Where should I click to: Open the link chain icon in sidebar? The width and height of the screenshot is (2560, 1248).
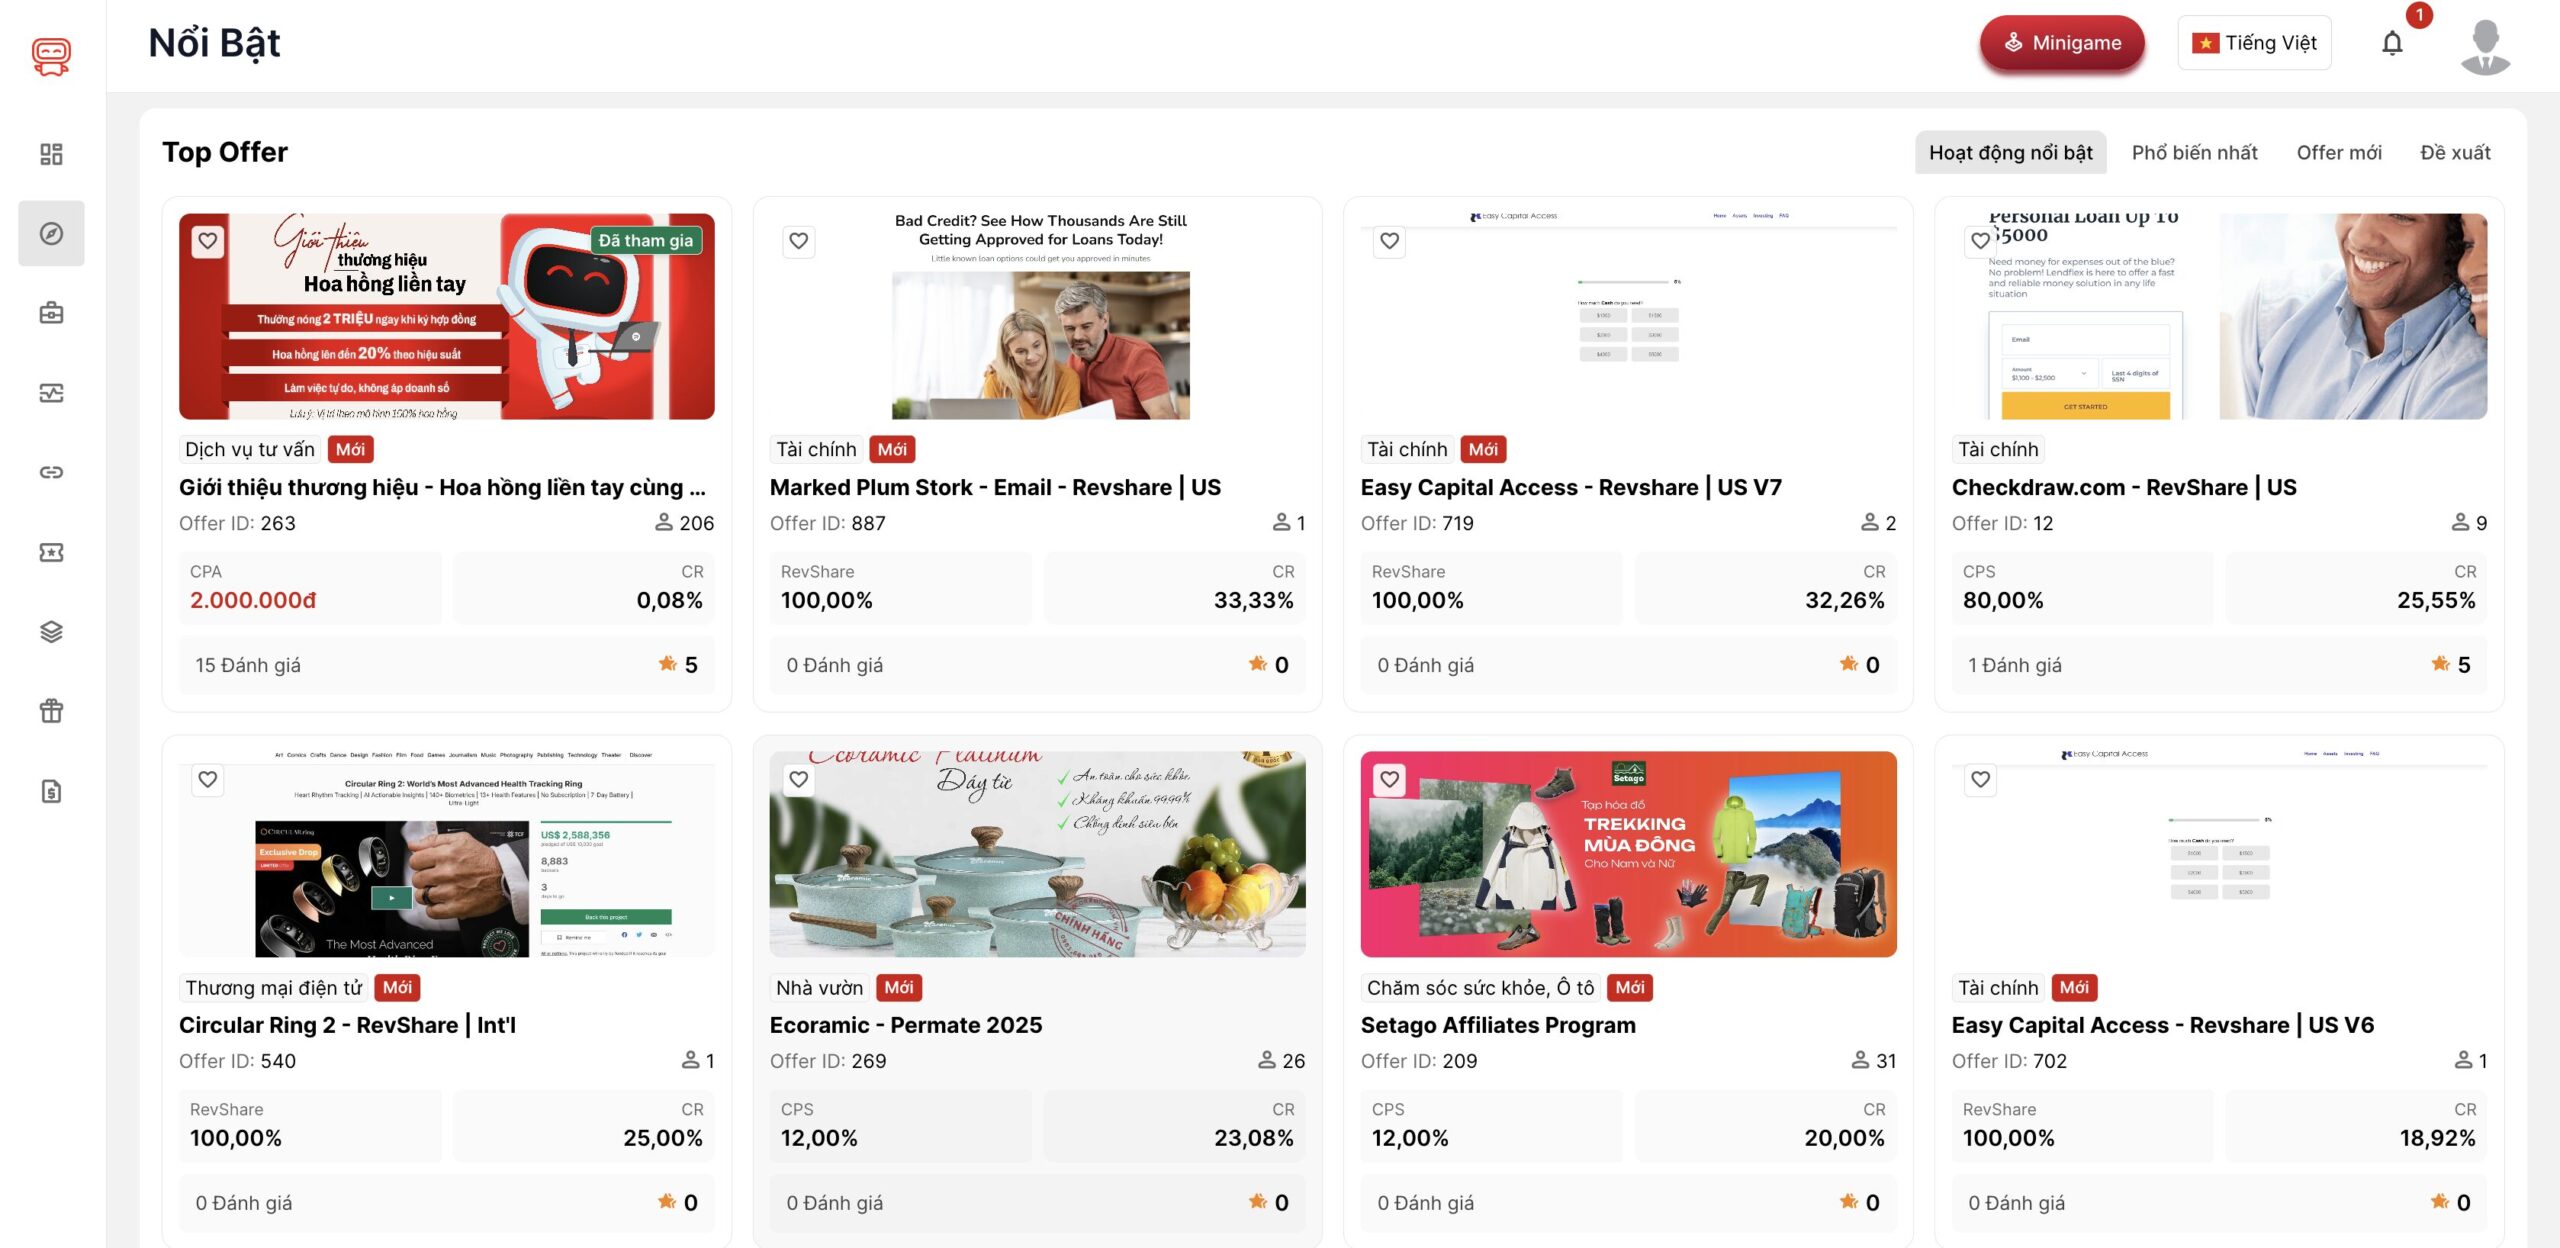point(51,472)
